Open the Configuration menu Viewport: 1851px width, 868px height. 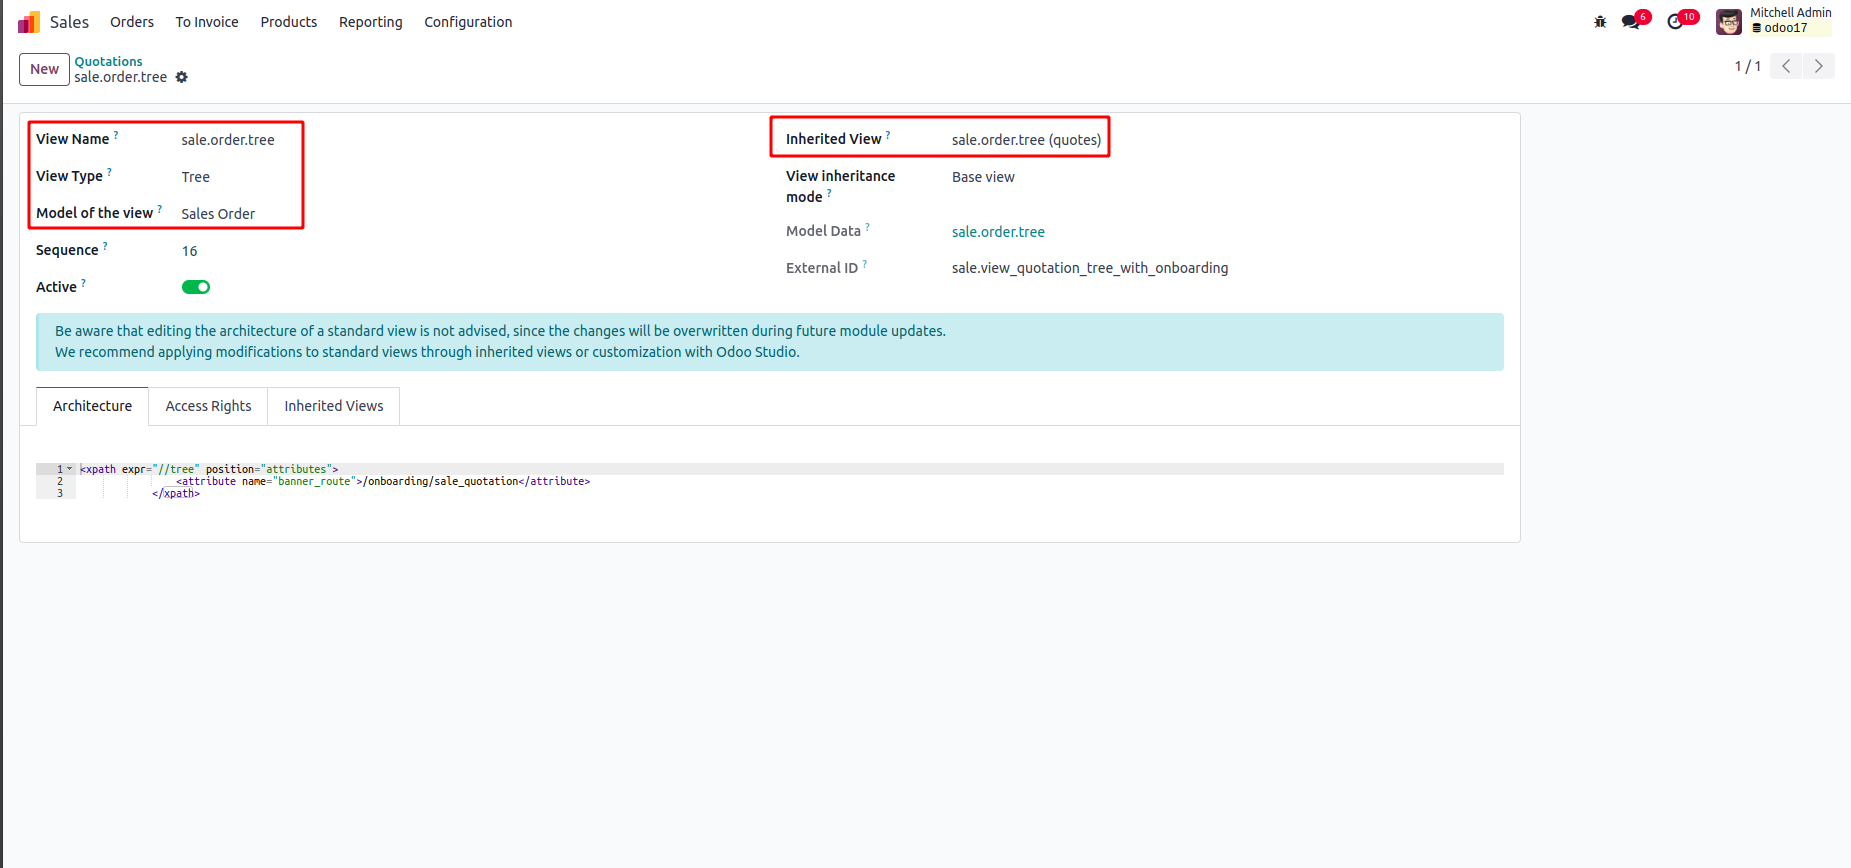[x=468, y=22]
